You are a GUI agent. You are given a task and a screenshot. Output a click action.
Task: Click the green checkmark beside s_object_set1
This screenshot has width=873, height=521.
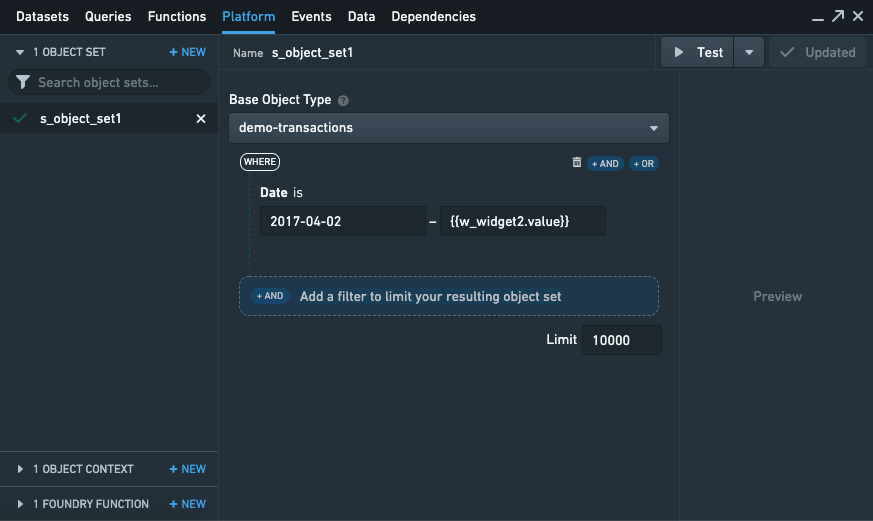[20, 118]
